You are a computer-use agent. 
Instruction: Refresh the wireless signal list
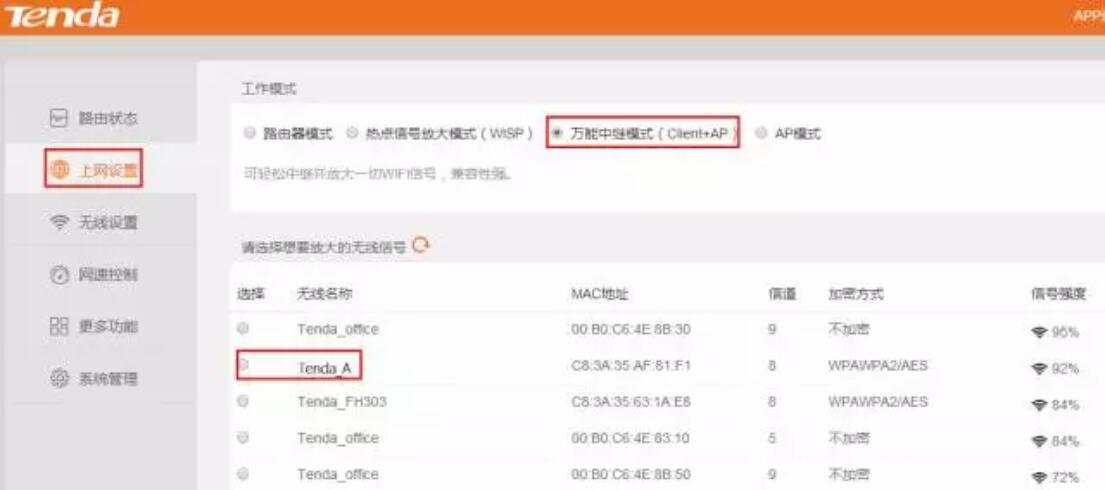pos(421,245)
